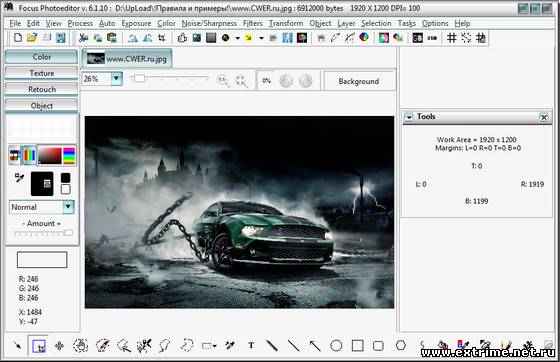This screenshot has height=362, width=560.
Task: Open dropdown arrow next to black circle icon
Action: coord(238,38)
